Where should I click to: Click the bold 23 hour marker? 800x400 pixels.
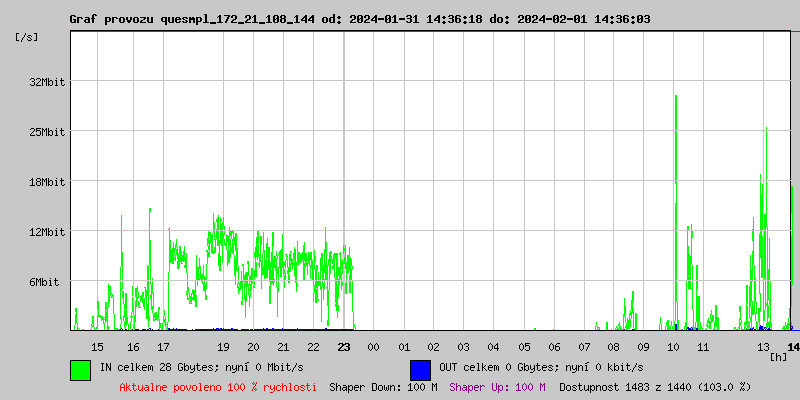(x=344, y=347)
